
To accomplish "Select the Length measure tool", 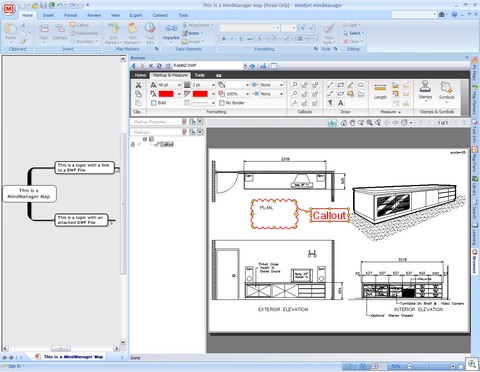I will pos(380,91).
